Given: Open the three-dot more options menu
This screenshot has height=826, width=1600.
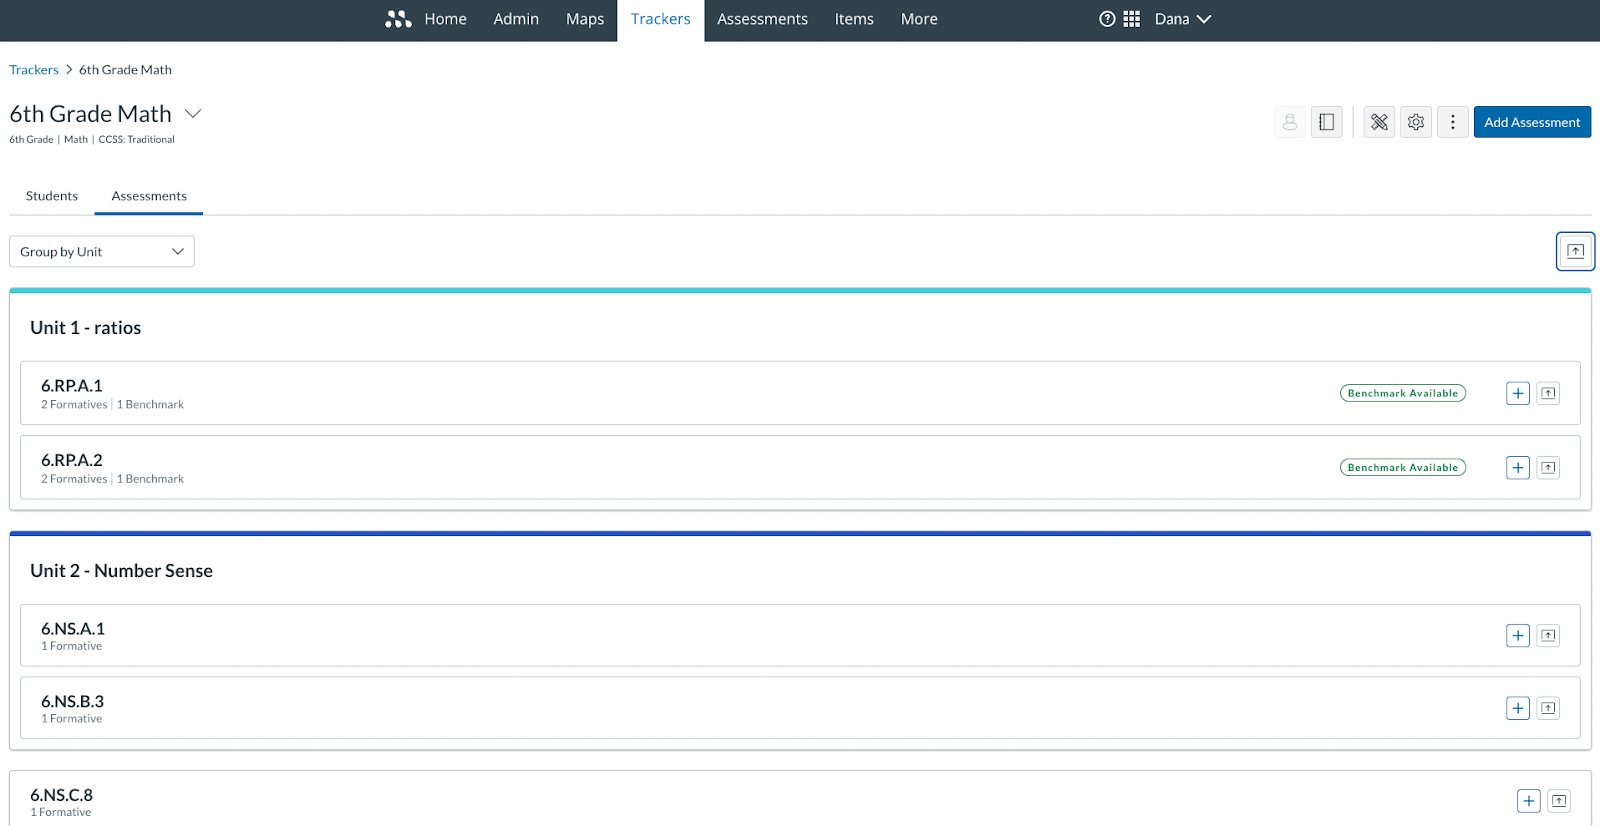Looking at the screenshot, I should click(1453, 122).
